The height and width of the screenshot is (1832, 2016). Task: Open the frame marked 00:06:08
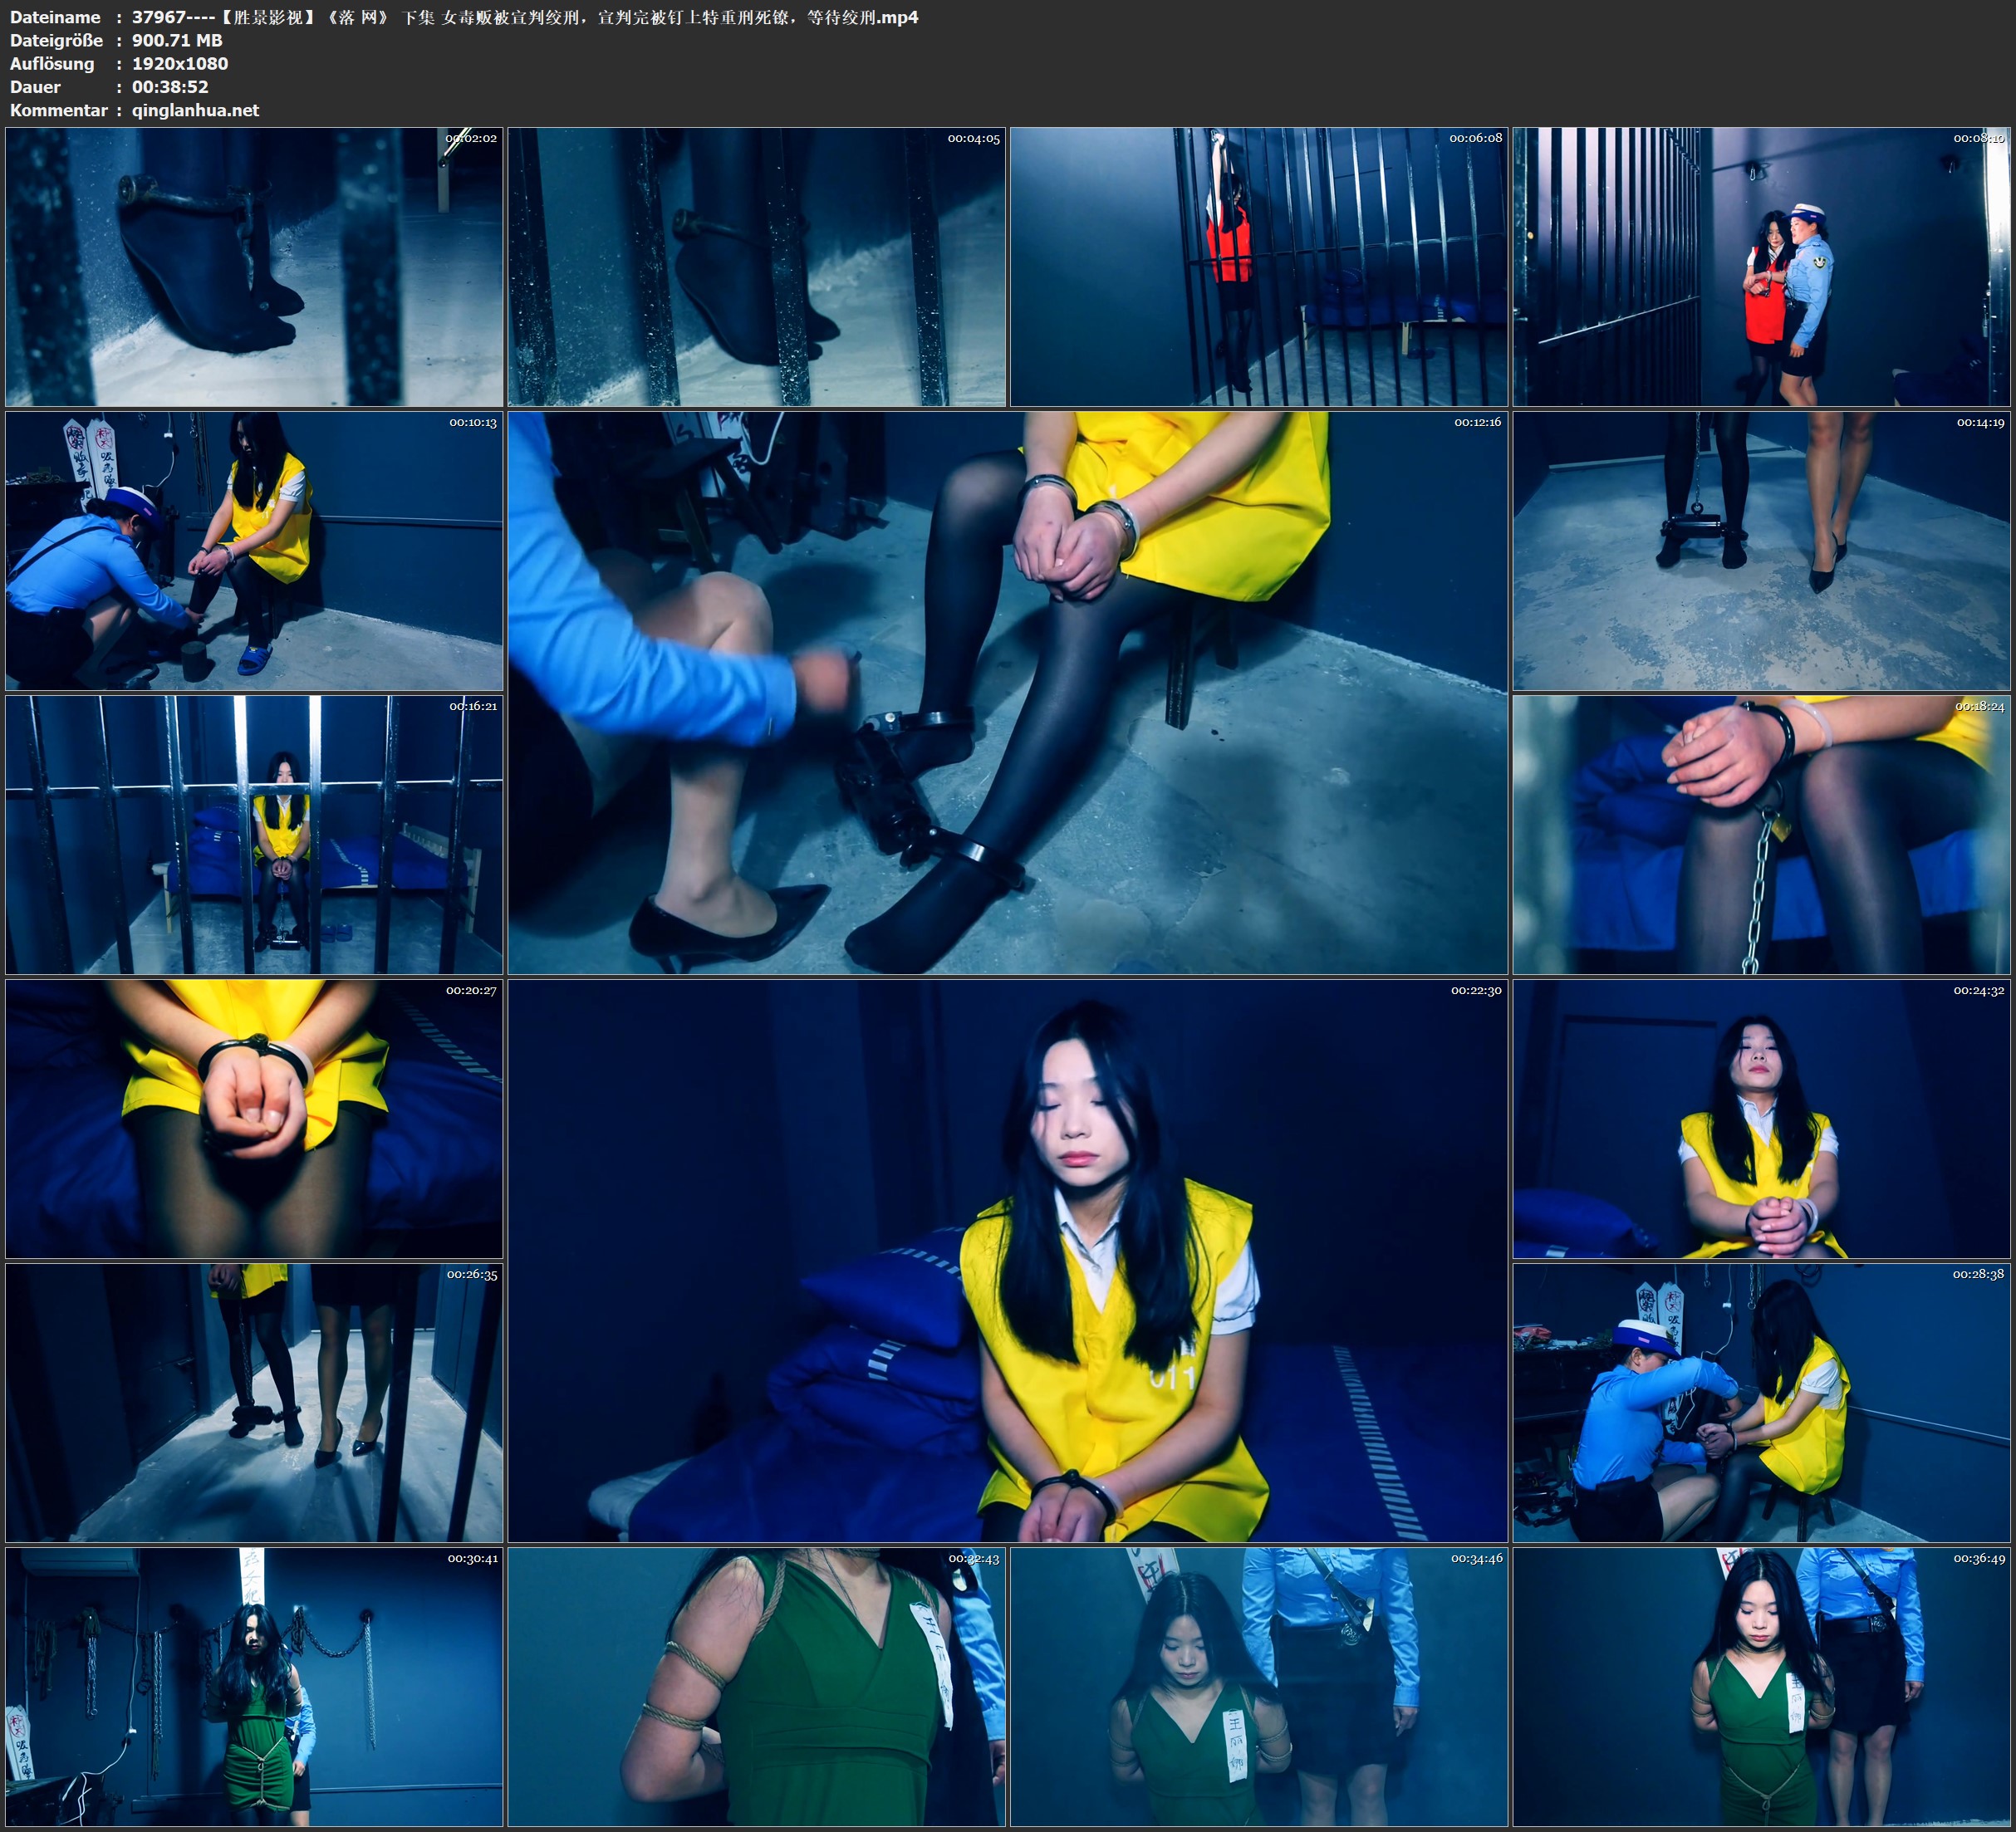1258,266
